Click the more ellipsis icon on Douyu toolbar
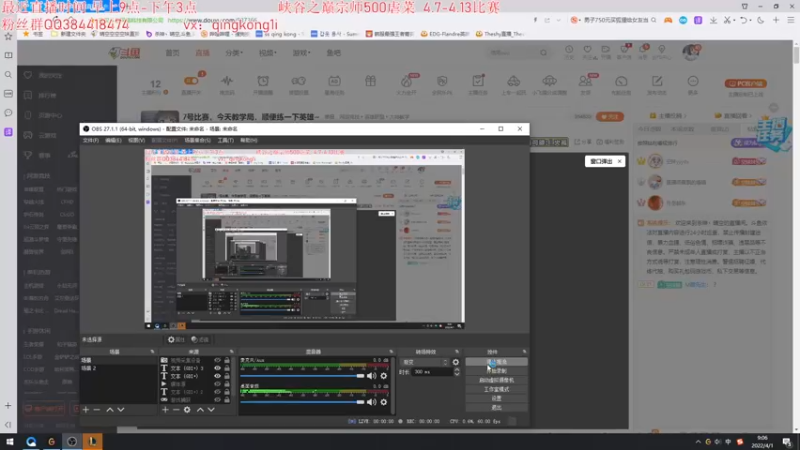 pos(693,81)
